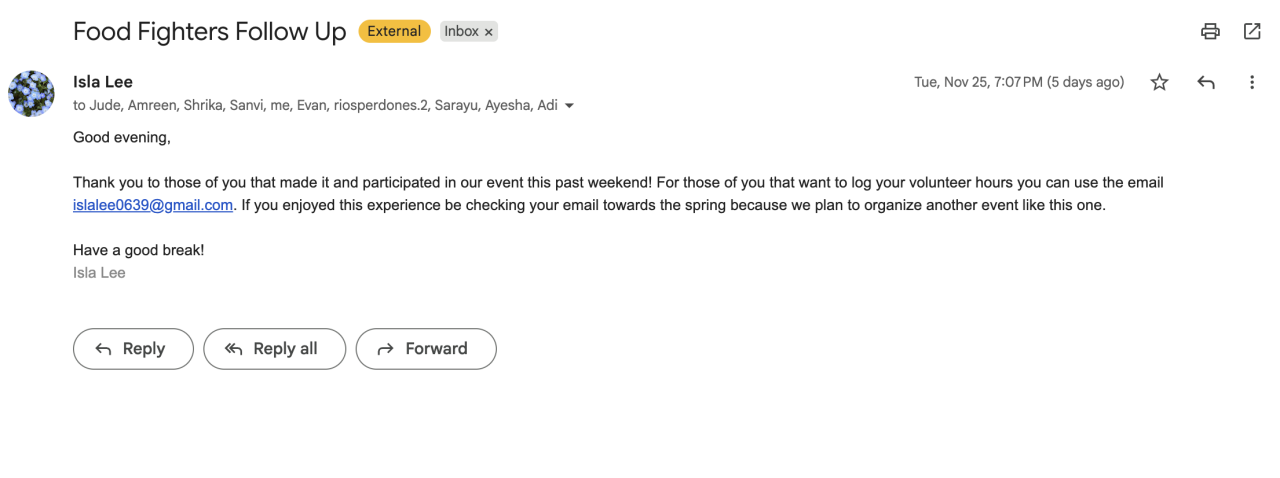Open the email in a new window
This screenshot has width=1280, height=478.
point(1252,31)
